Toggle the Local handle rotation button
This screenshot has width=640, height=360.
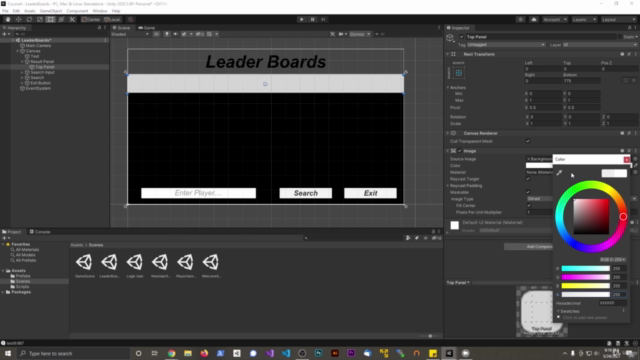112,19
